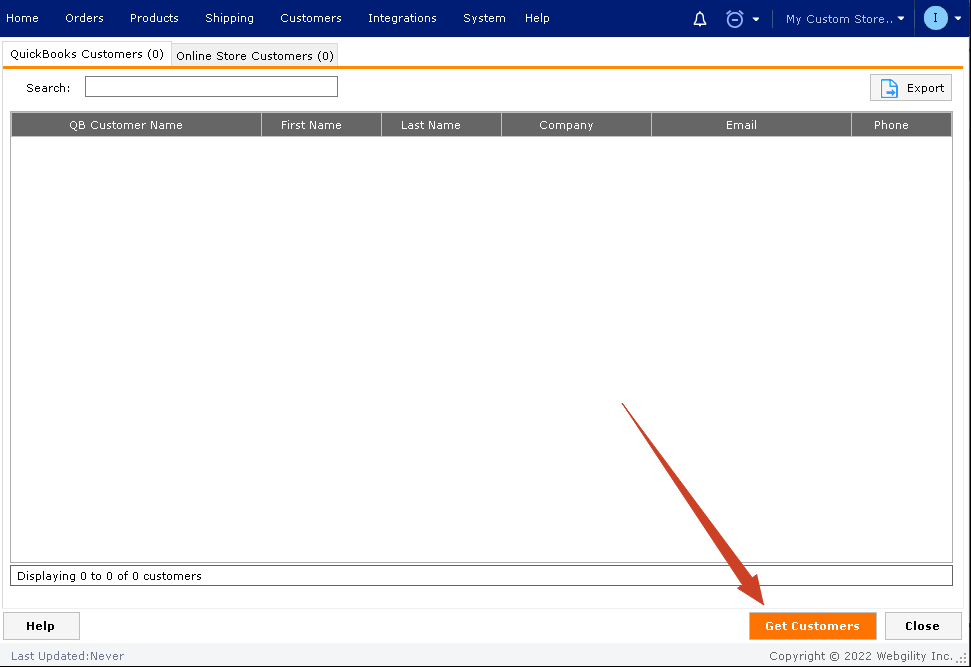Image resolution: width=971 pixels, height=667 pixels.
Task: Click the Export document icon
Action: (x=889, y=89)
